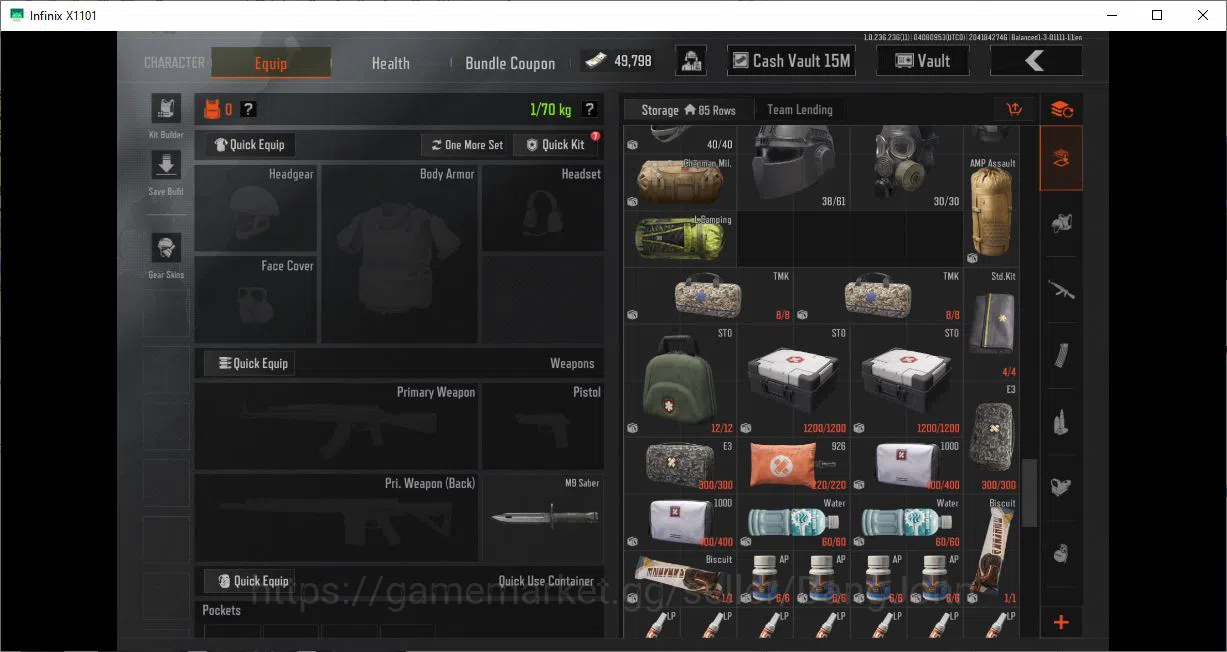The image size is (1227, 652).
Task: Select the Chapman Mil. bag
Action: click(681, 182)
